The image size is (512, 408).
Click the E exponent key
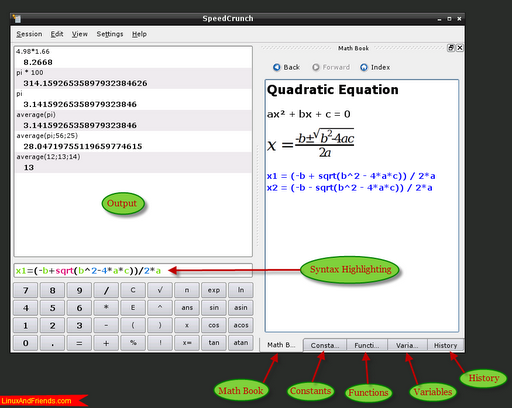pos(133,308)
